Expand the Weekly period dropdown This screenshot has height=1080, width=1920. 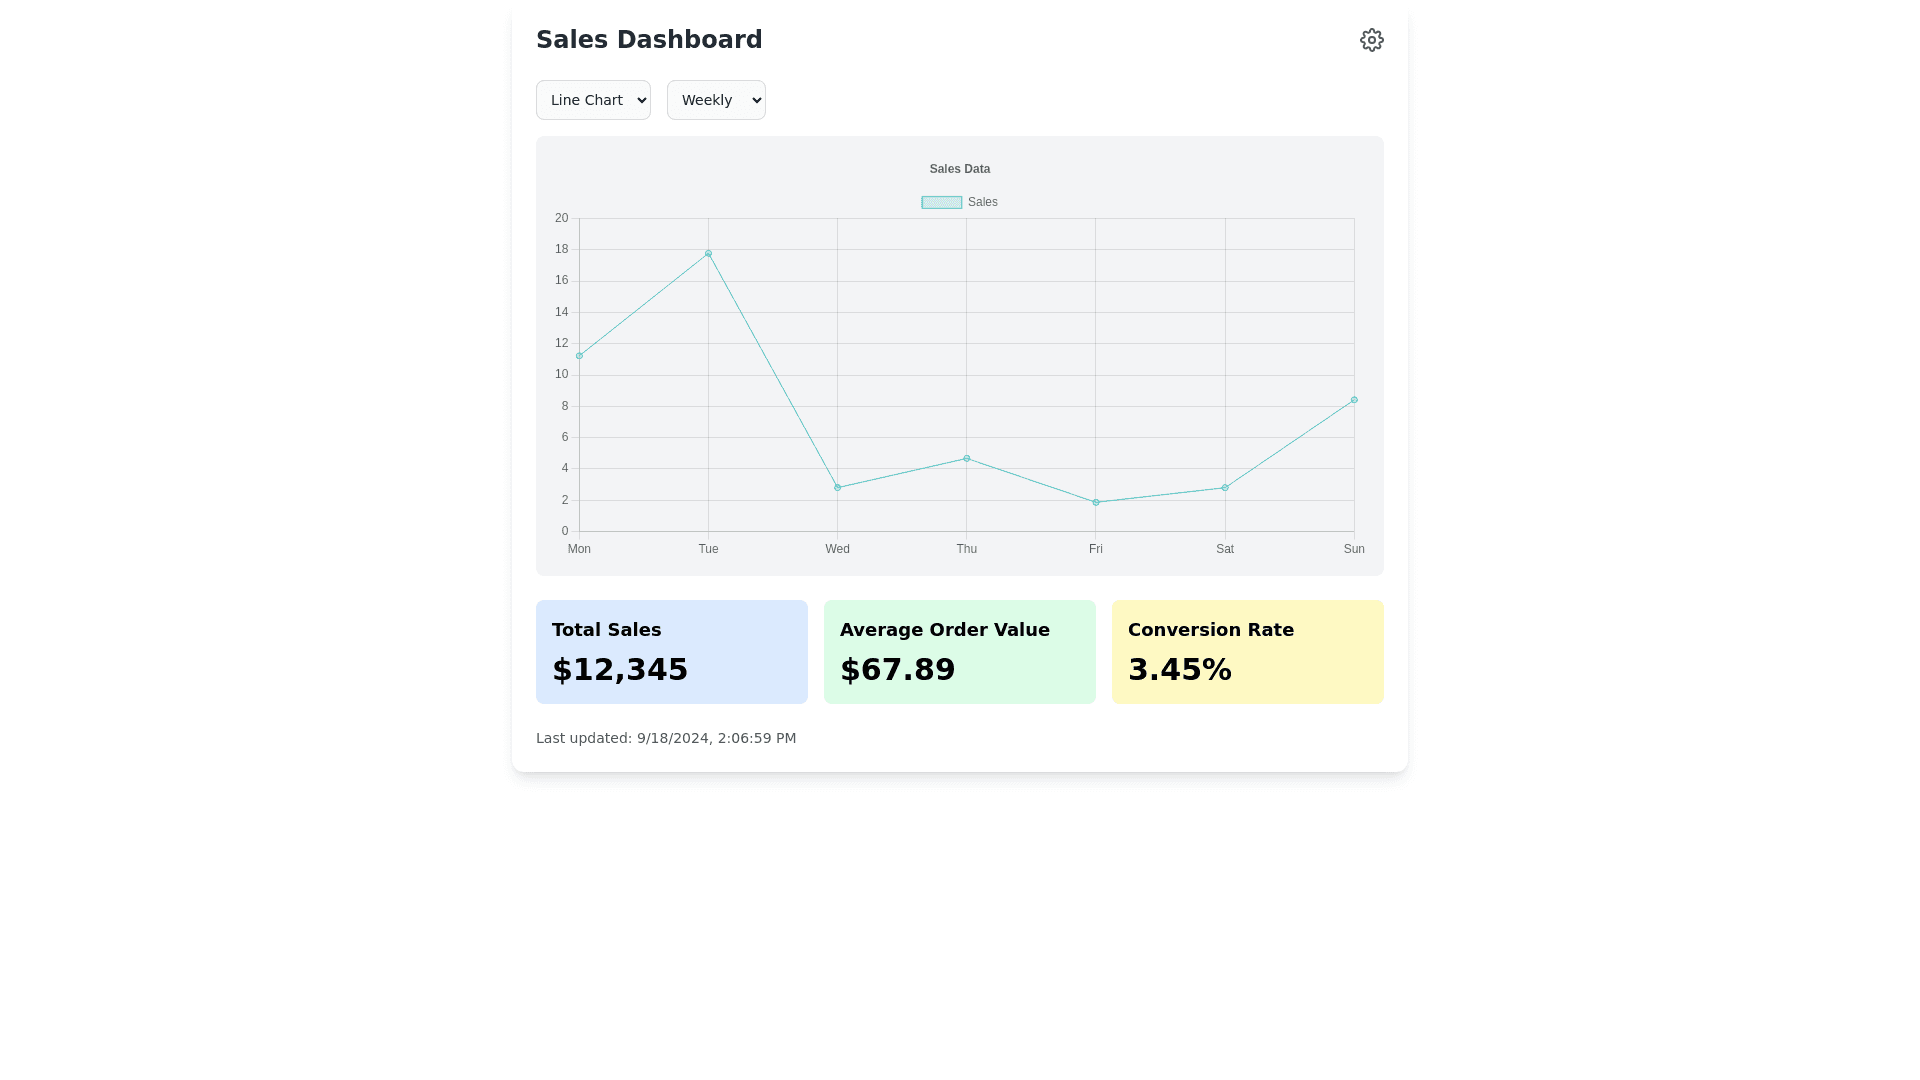716,100
